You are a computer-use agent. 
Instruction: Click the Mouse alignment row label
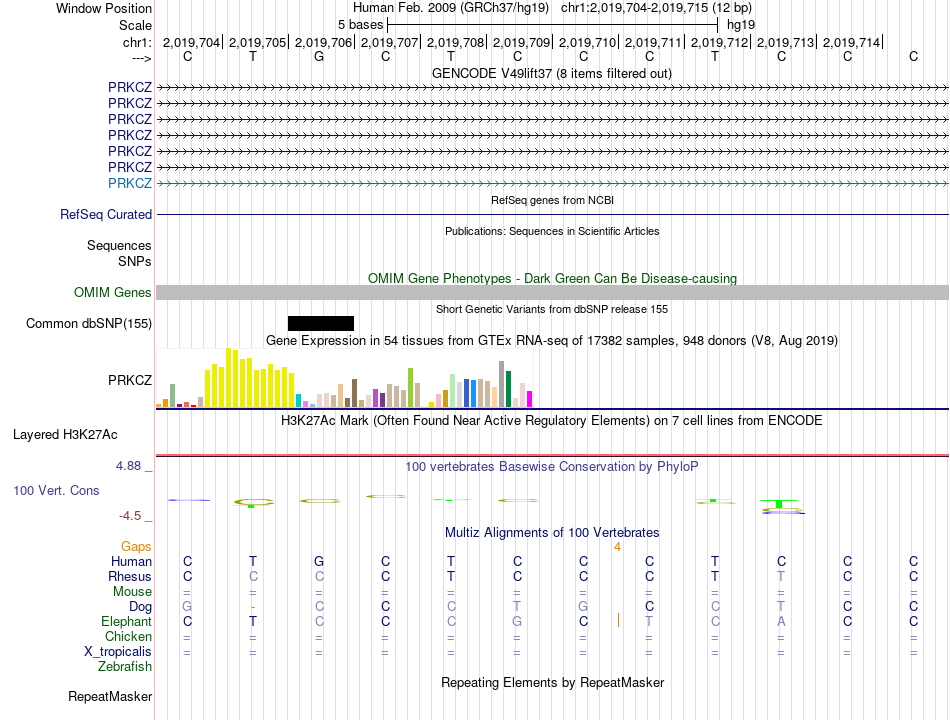click(133, 592)
